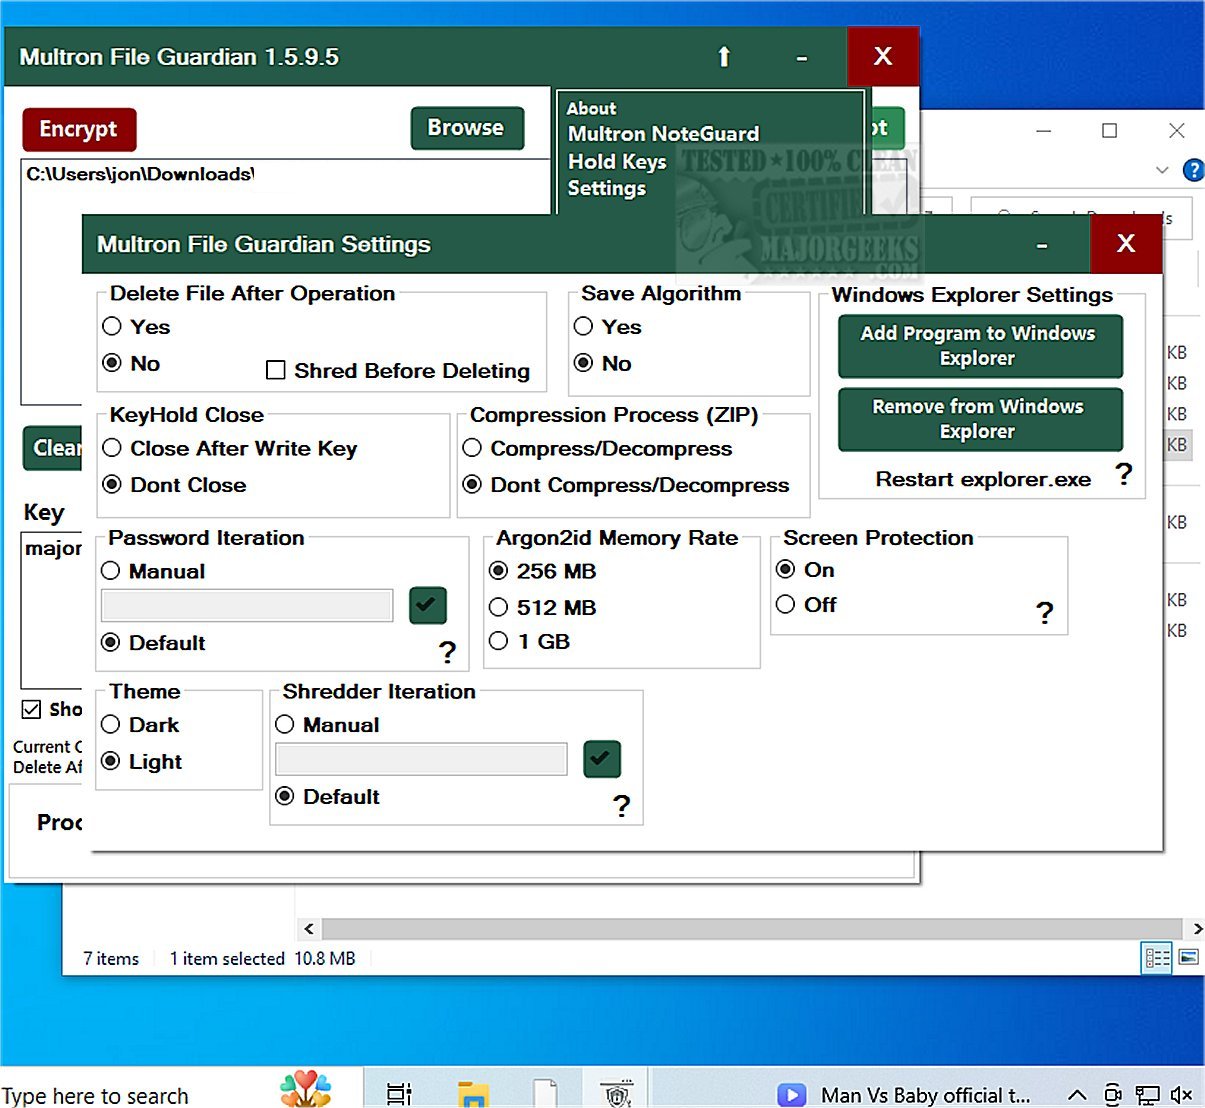Click Remove from Windows Explorer button
The image size is (1205, 1108).
[x=979, y=419]
